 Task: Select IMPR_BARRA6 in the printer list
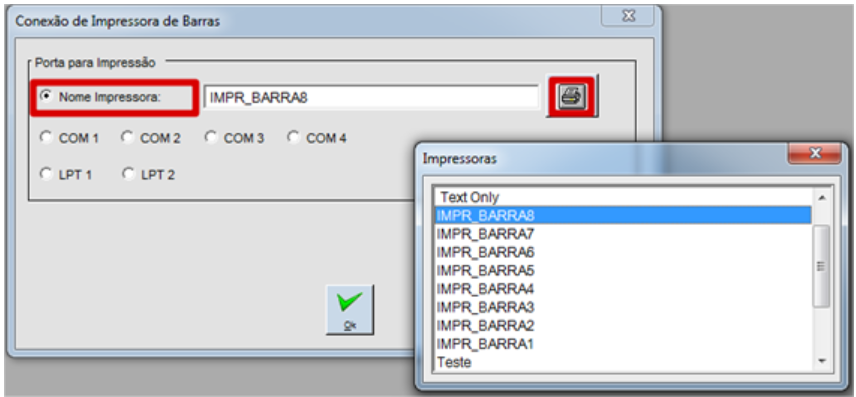(622, 253)
